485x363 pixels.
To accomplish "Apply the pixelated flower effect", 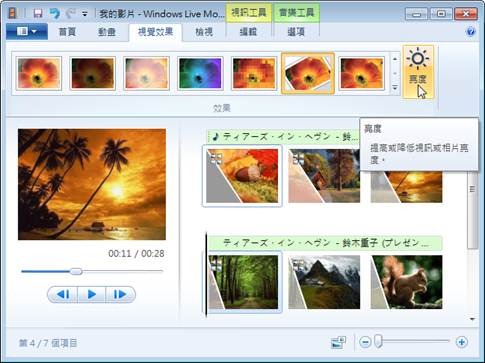I will click(x=254, y=73).
